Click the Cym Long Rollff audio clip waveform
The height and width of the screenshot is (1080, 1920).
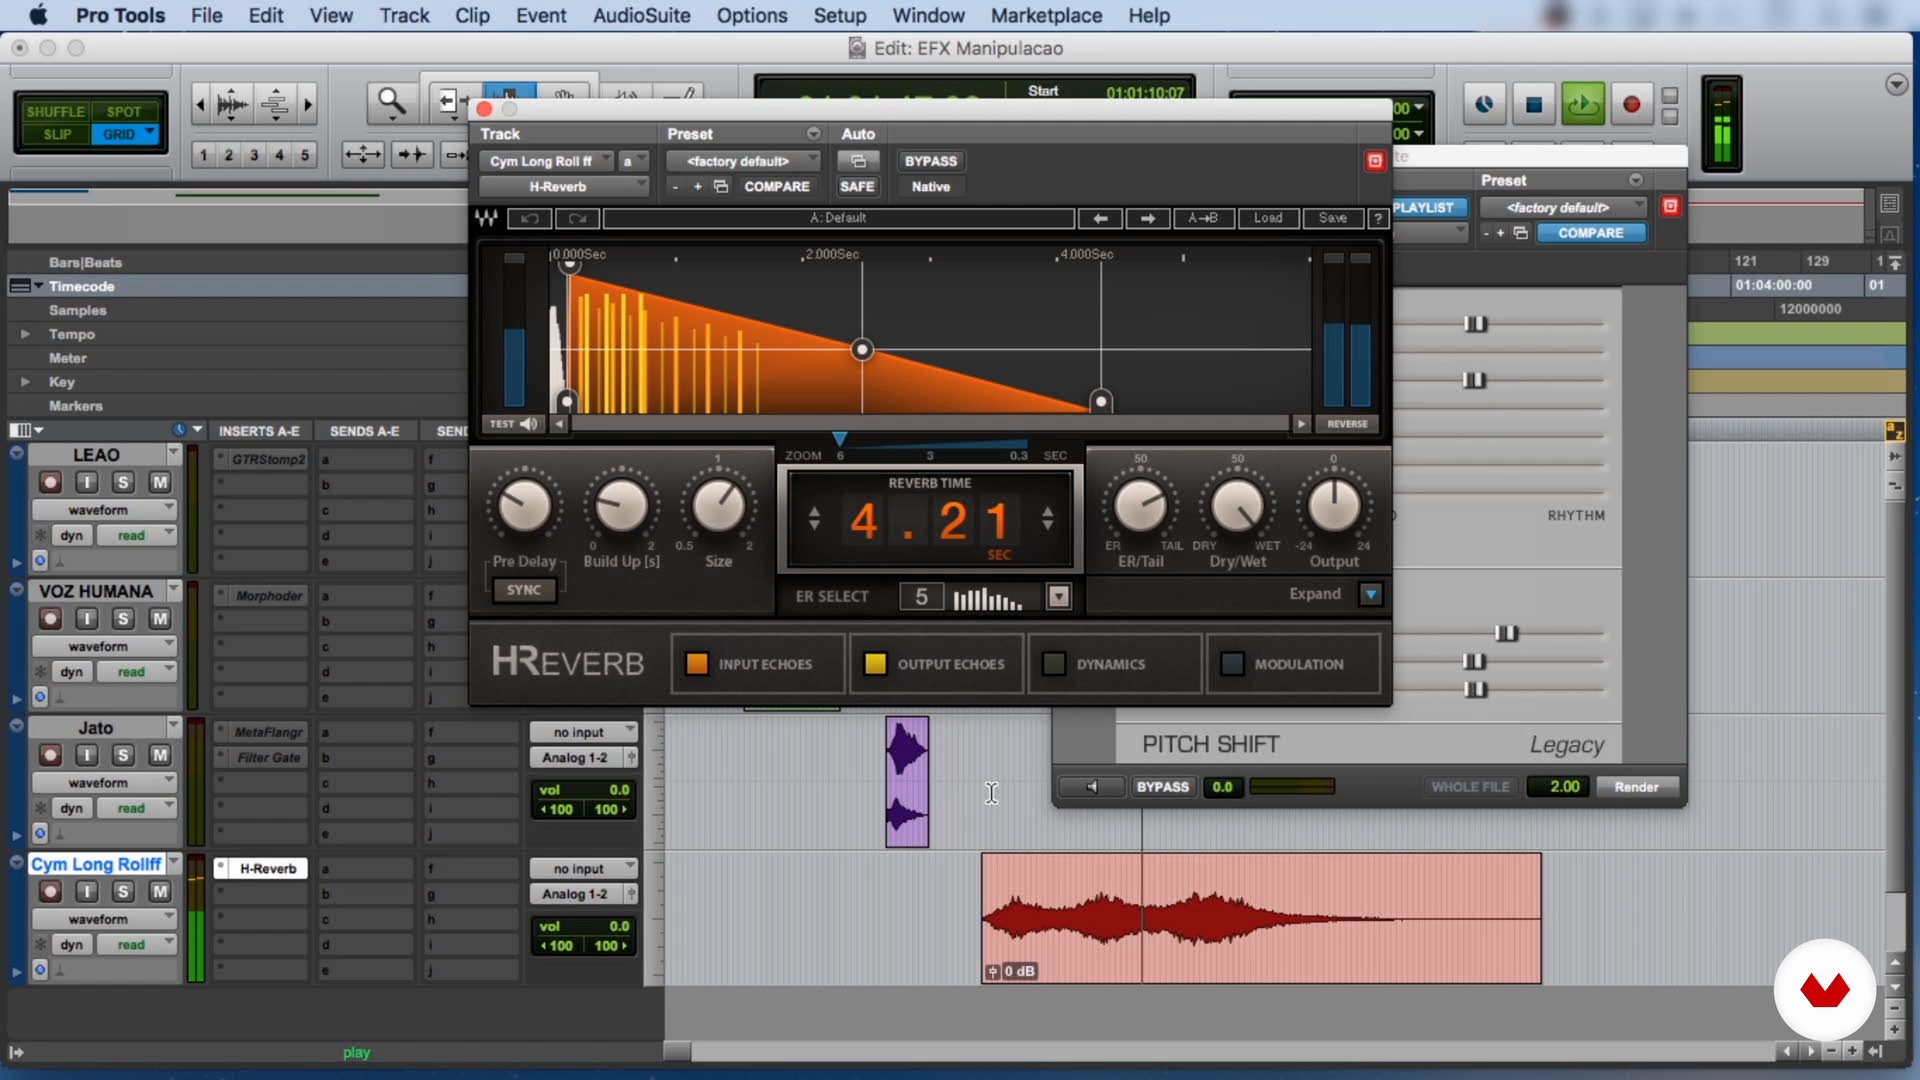1260,918
